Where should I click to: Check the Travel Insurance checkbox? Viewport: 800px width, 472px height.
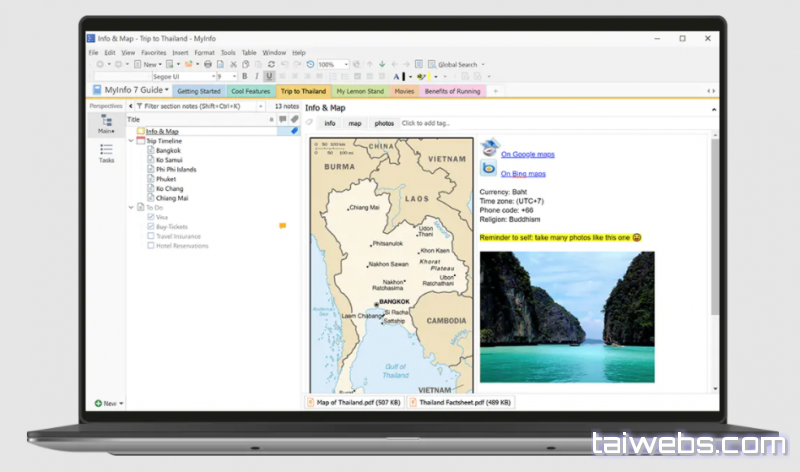(x=151, y=236)
